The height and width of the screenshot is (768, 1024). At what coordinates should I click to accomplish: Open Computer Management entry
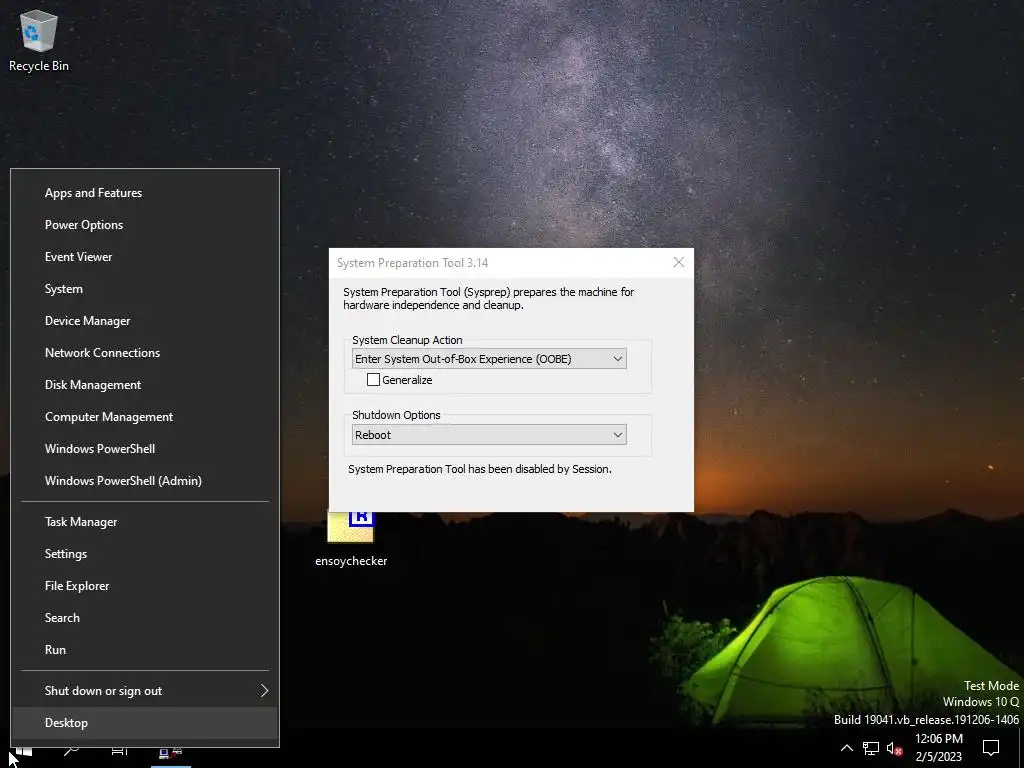point(145,417)
